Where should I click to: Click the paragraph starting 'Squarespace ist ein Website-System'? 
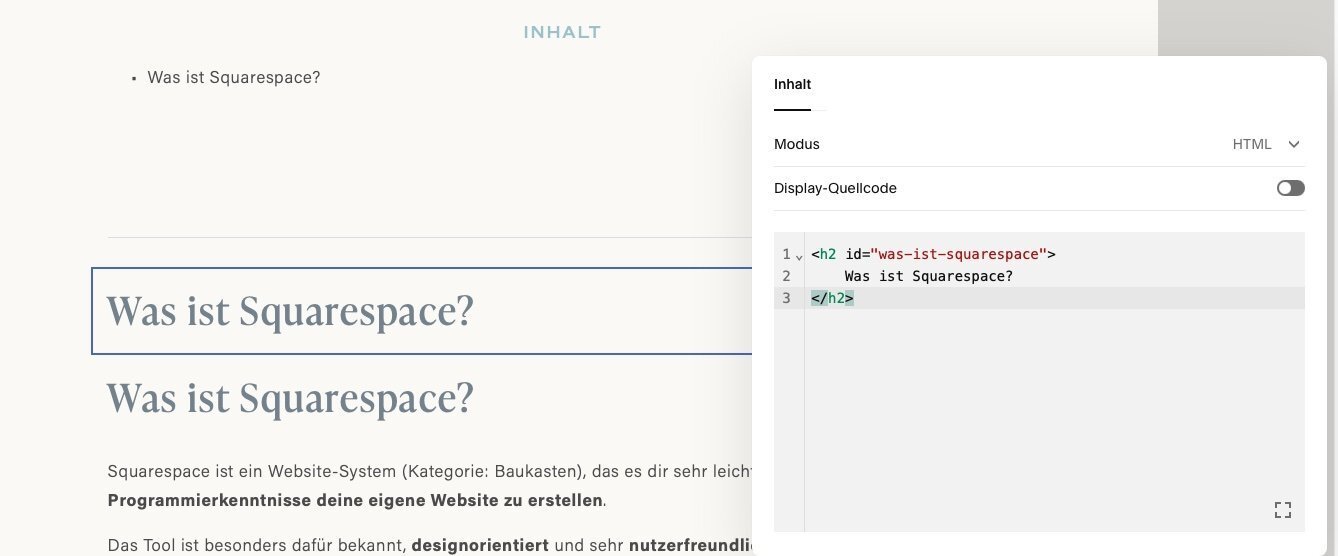pyautogui.click(x=429, y=484)
